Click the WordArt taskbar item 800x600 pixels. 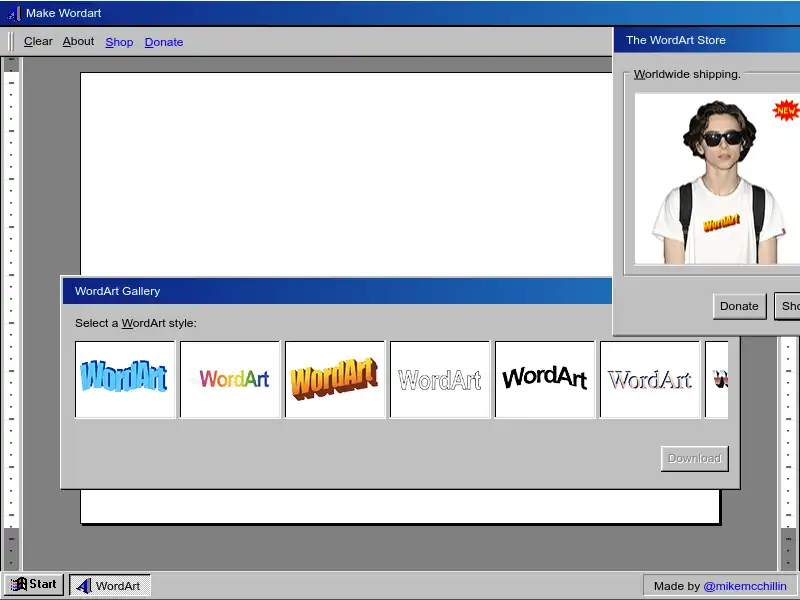[x=110, y=585]
